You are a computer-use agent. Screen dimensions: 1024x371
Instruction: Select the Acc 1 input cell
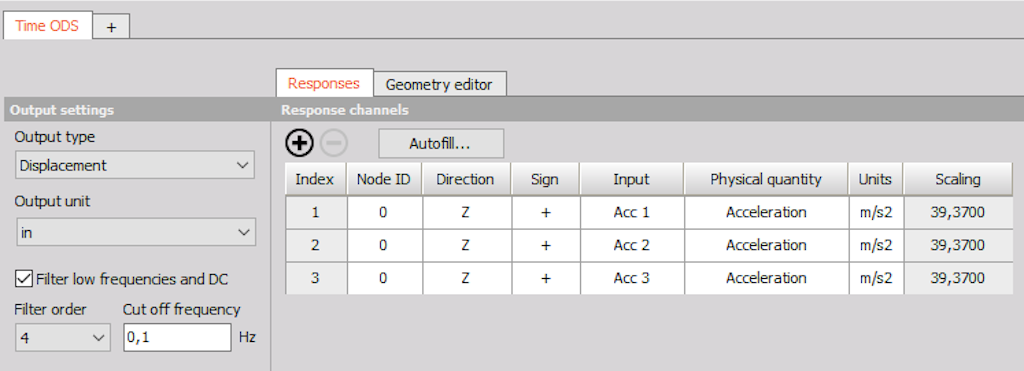coord(632,212)
